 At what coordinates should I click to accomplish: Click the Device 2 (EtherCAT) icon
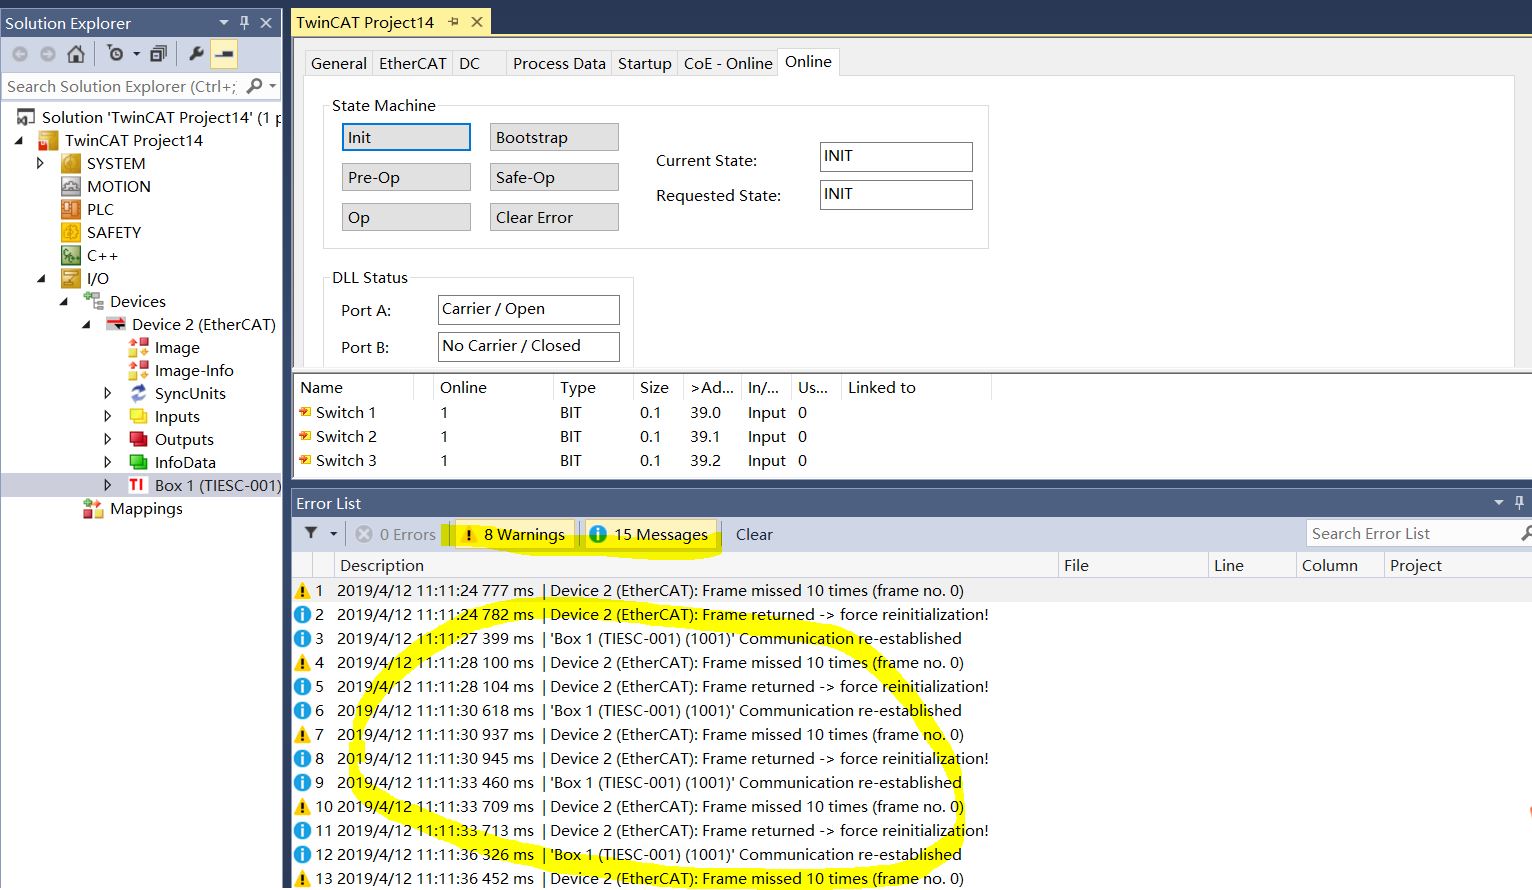[x=116, y=324]
